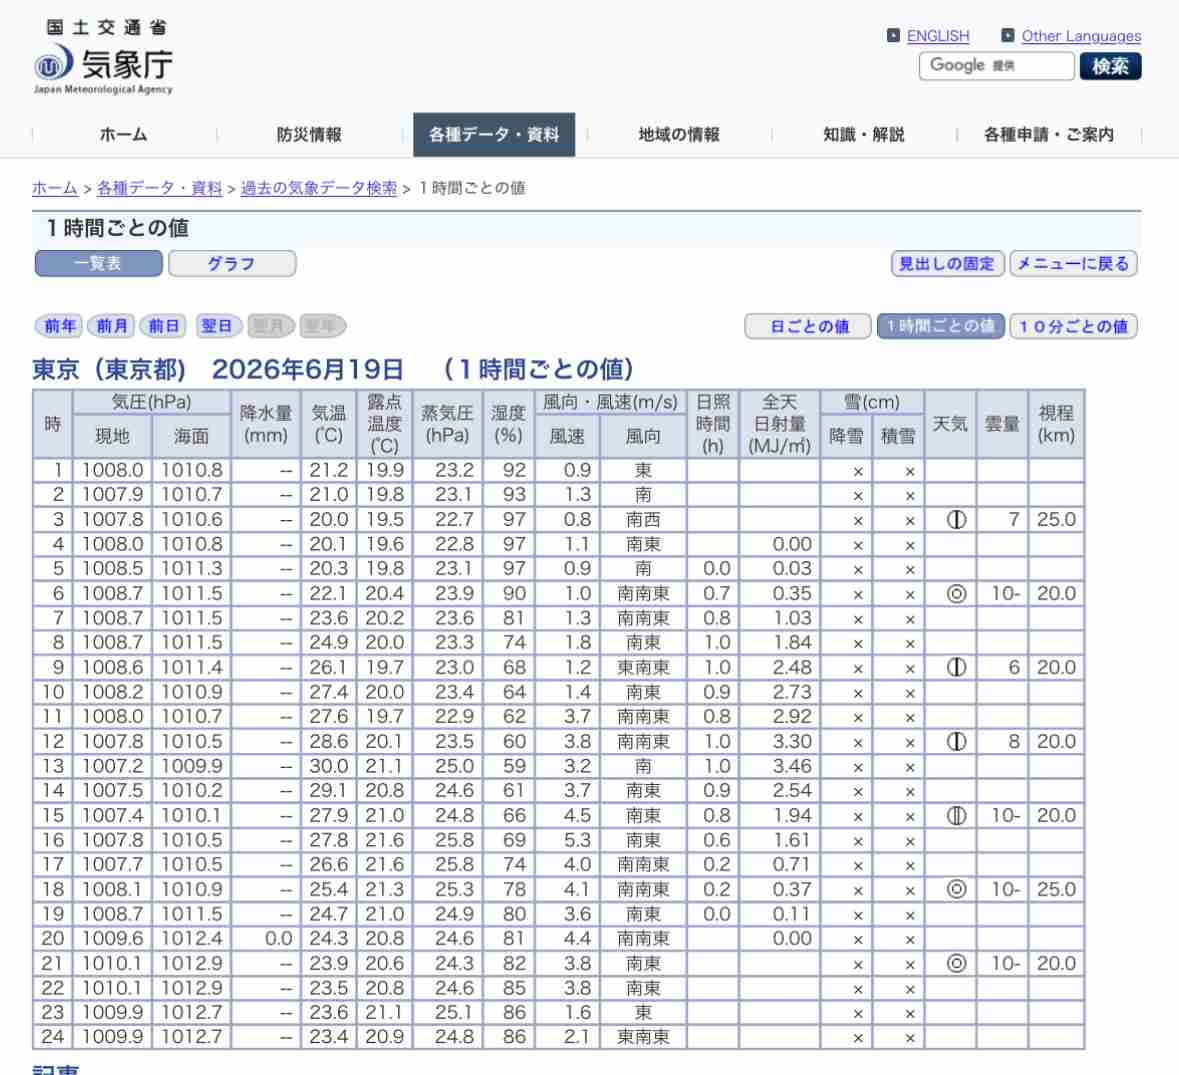Open the 地域の情報 navigation menu item
This screenshot has height=1075, width=1179.
(679, 135)
